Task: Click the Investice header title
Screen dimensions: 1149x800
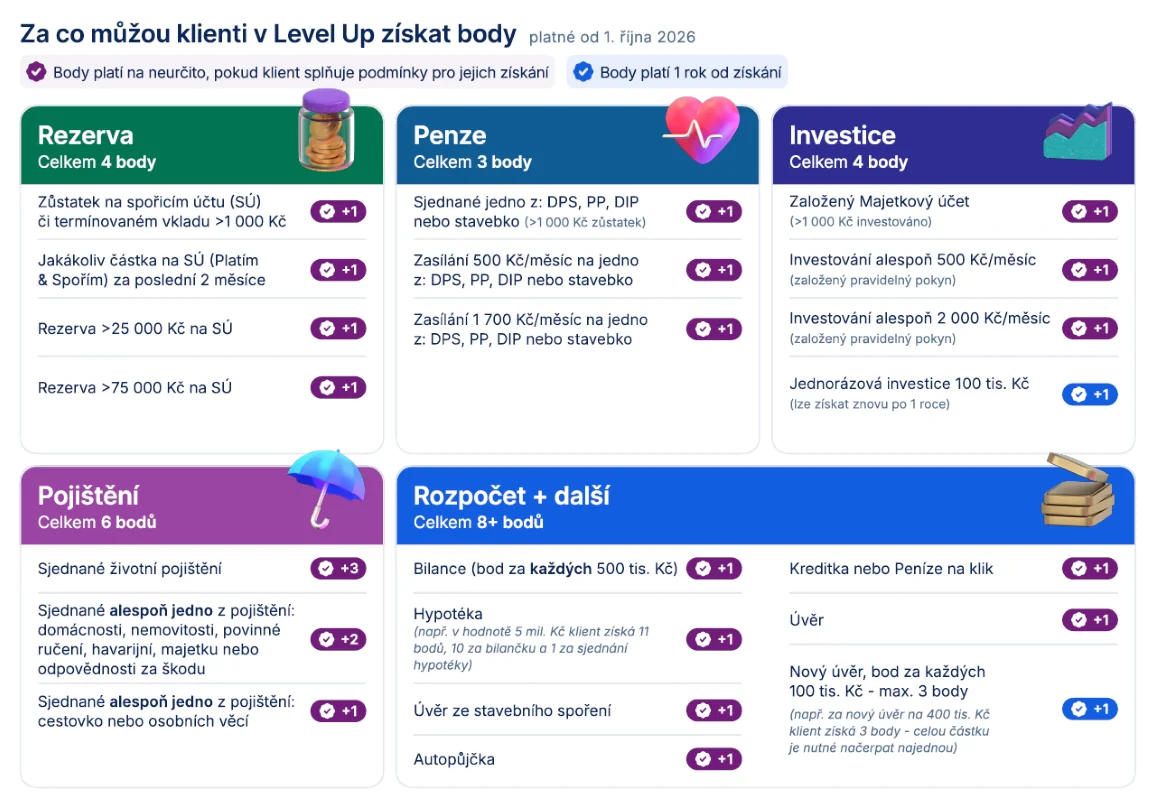Action: point(842,135)
